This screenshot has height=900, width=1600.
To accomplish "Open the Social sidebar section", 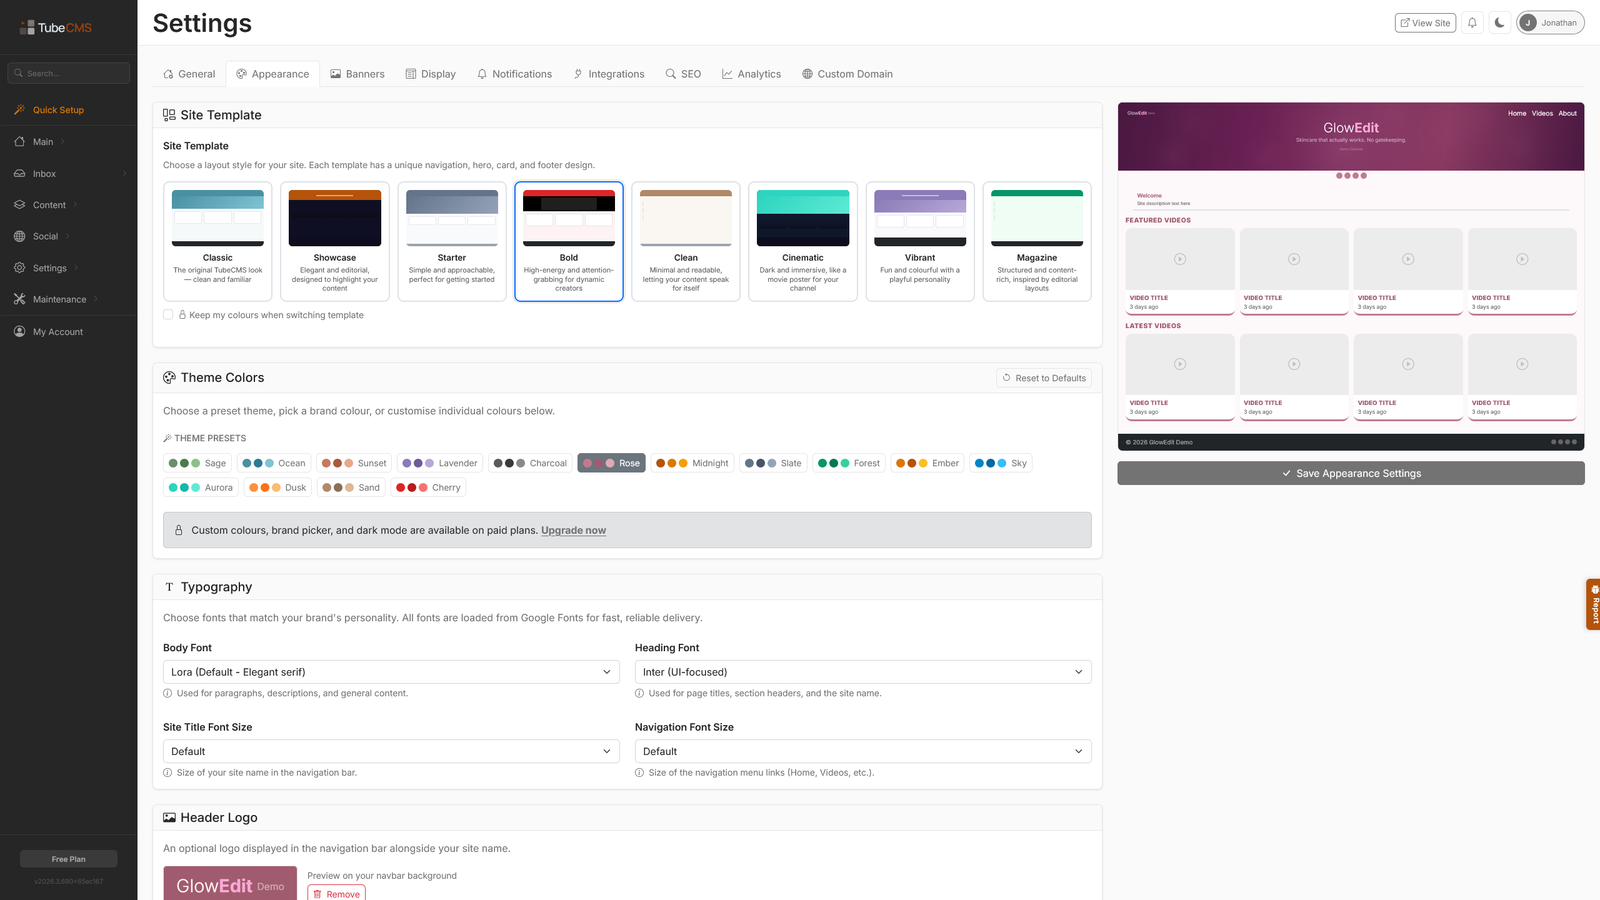I will [x=43, y=236].
